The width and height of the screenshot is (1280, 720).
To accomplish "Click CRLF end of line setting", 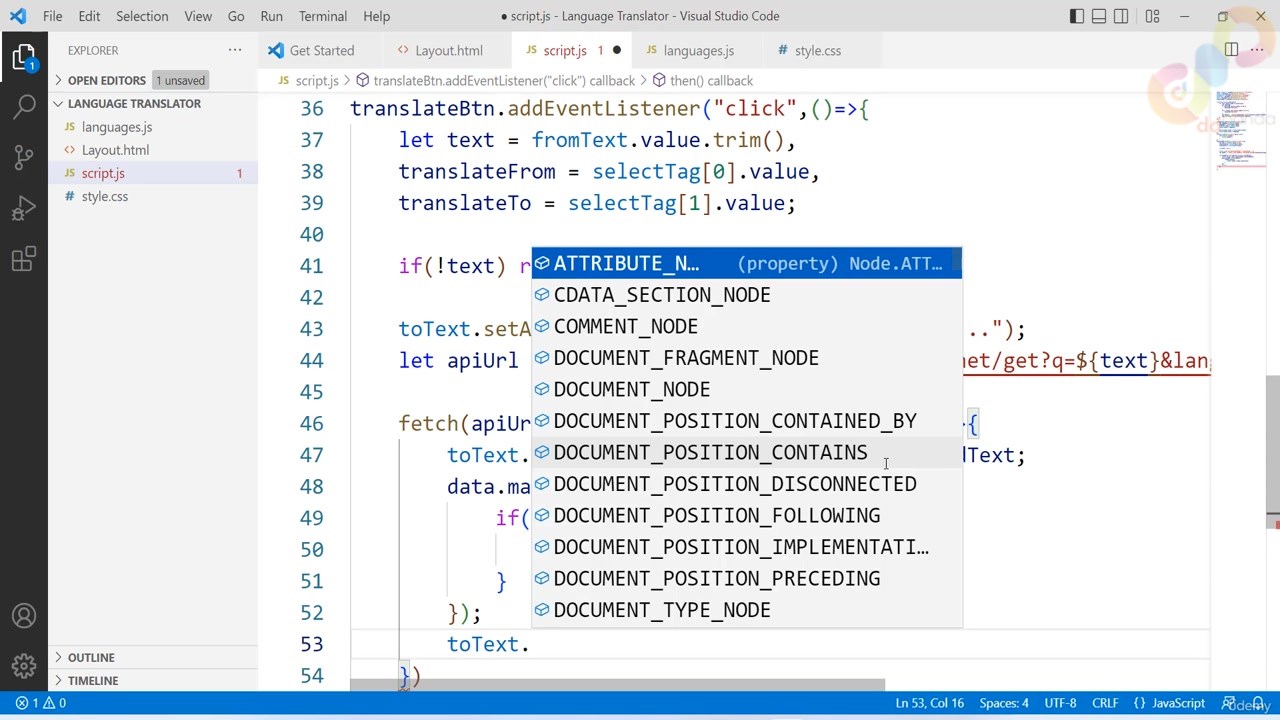I will tap(1105, 703).
